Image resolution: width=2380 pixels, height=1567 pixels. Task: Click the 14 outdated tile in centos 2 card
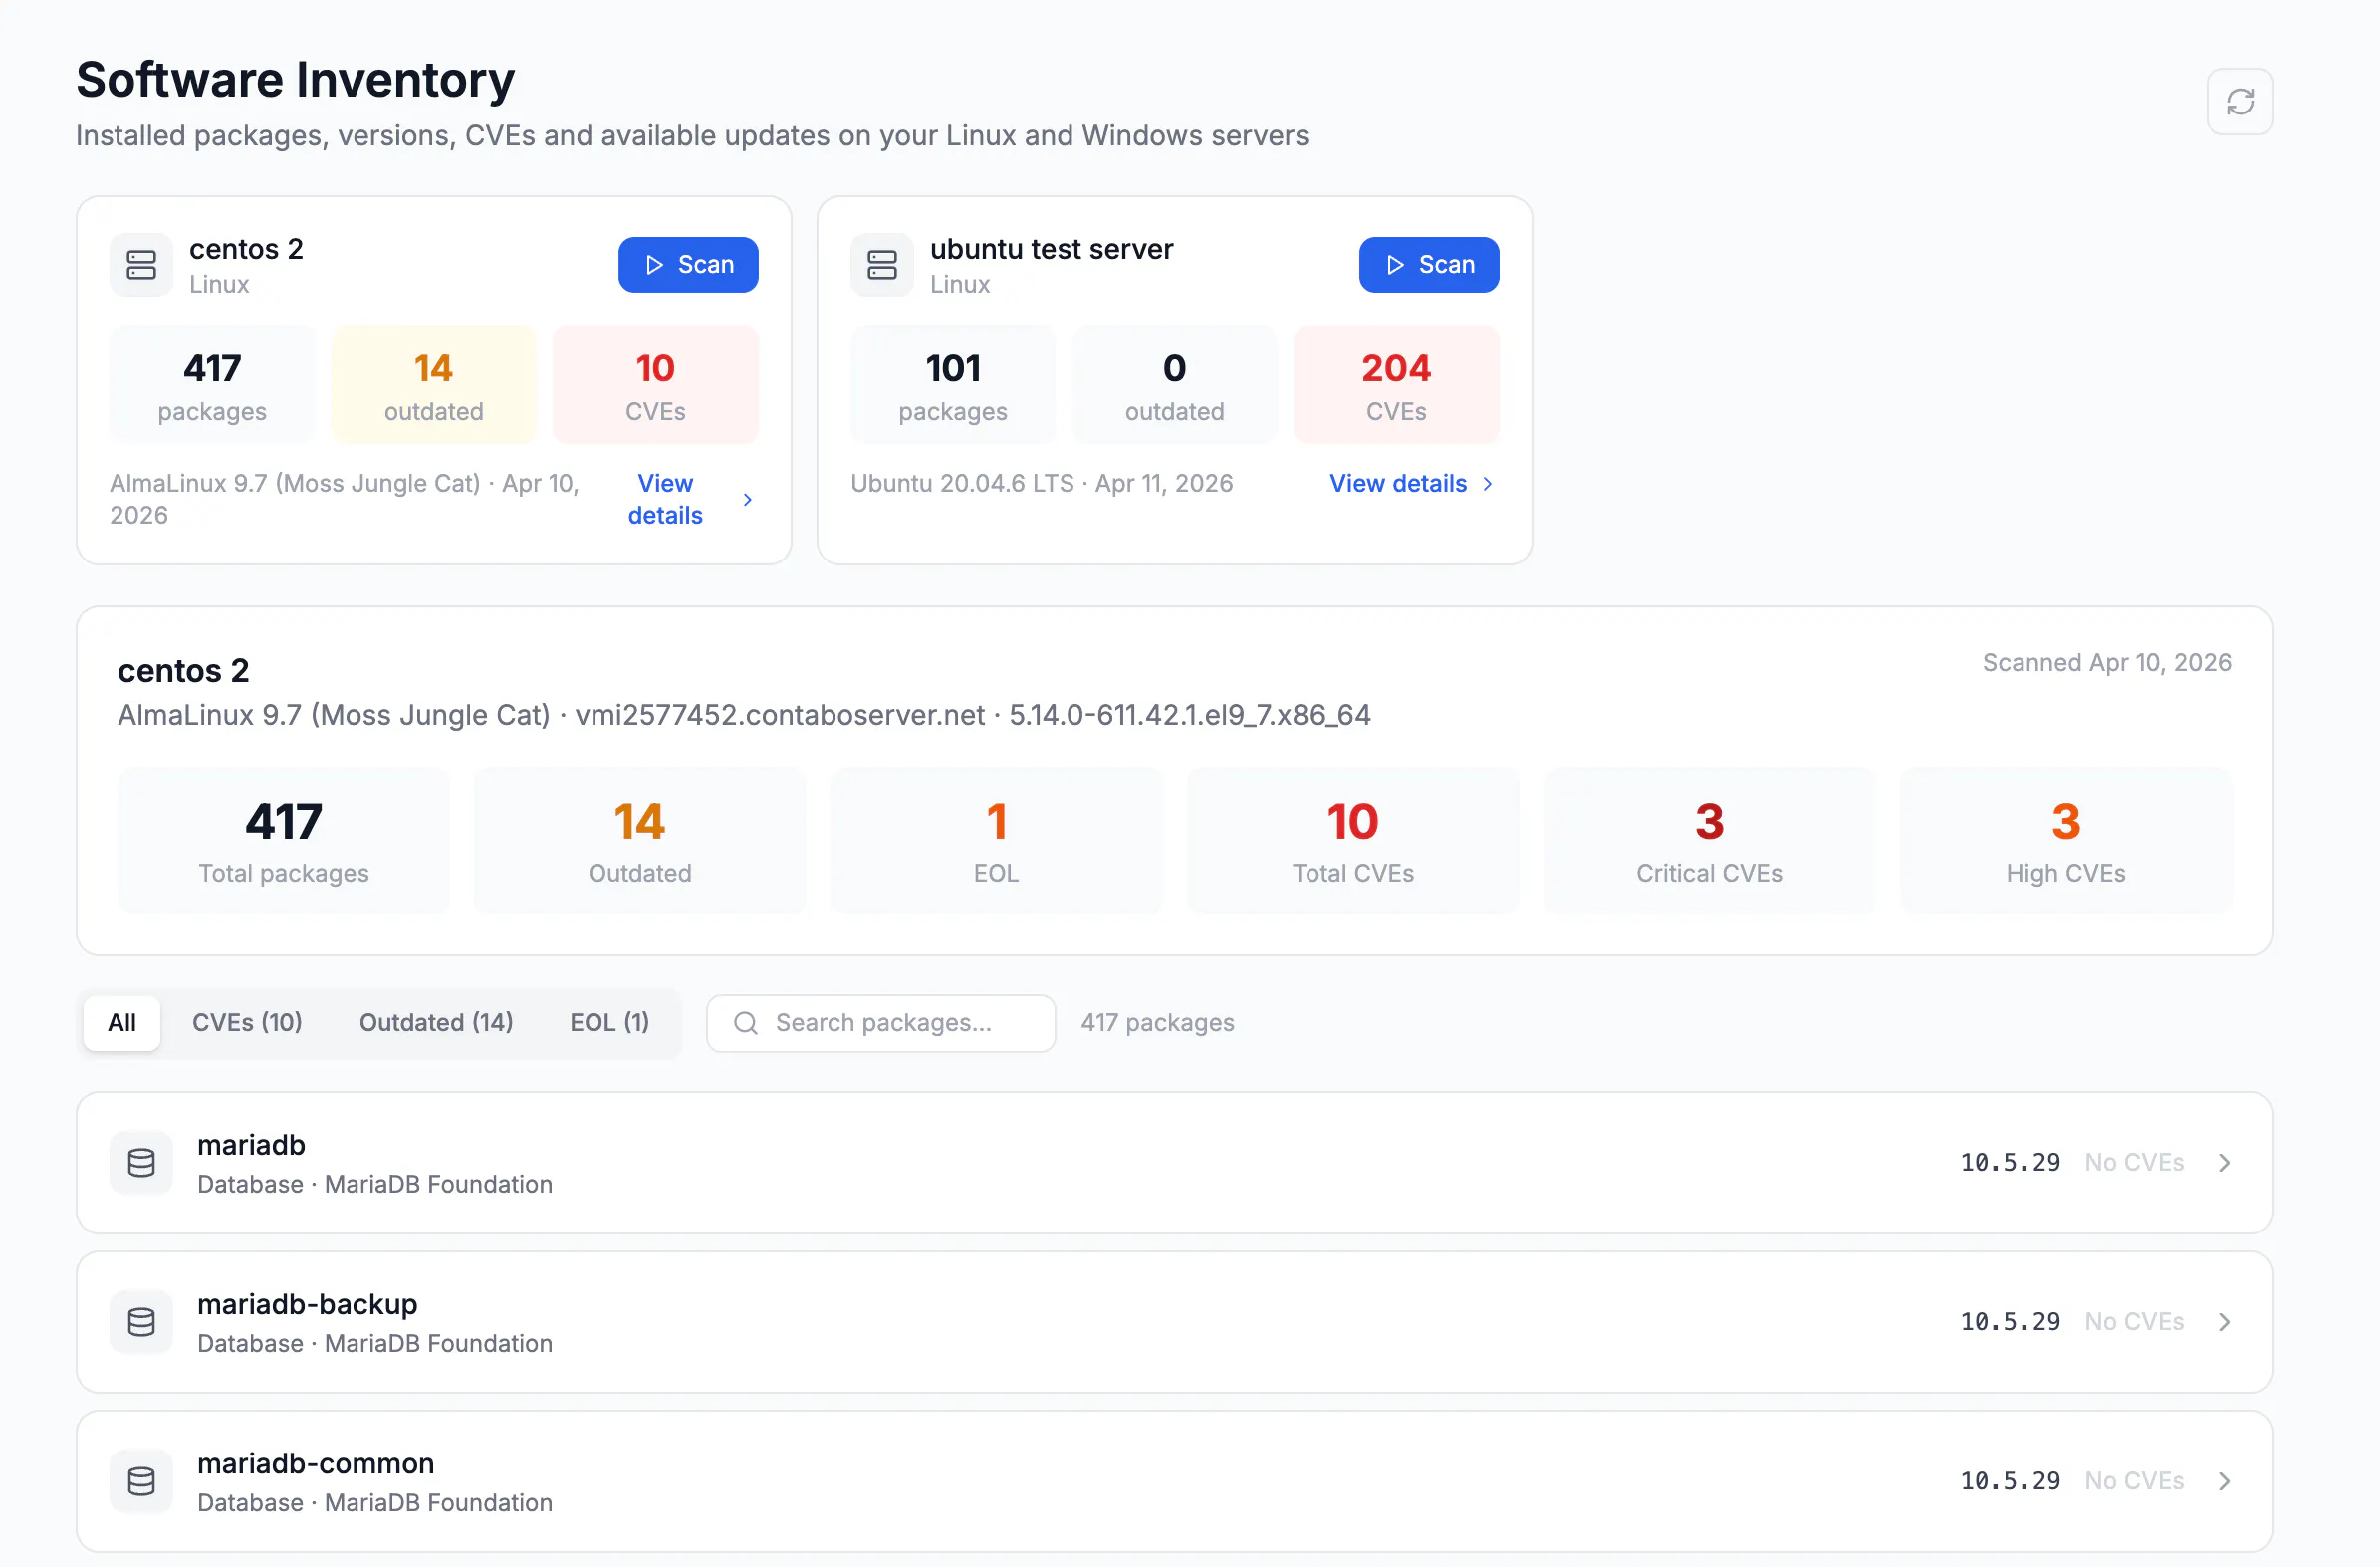[x=434, y=384]
